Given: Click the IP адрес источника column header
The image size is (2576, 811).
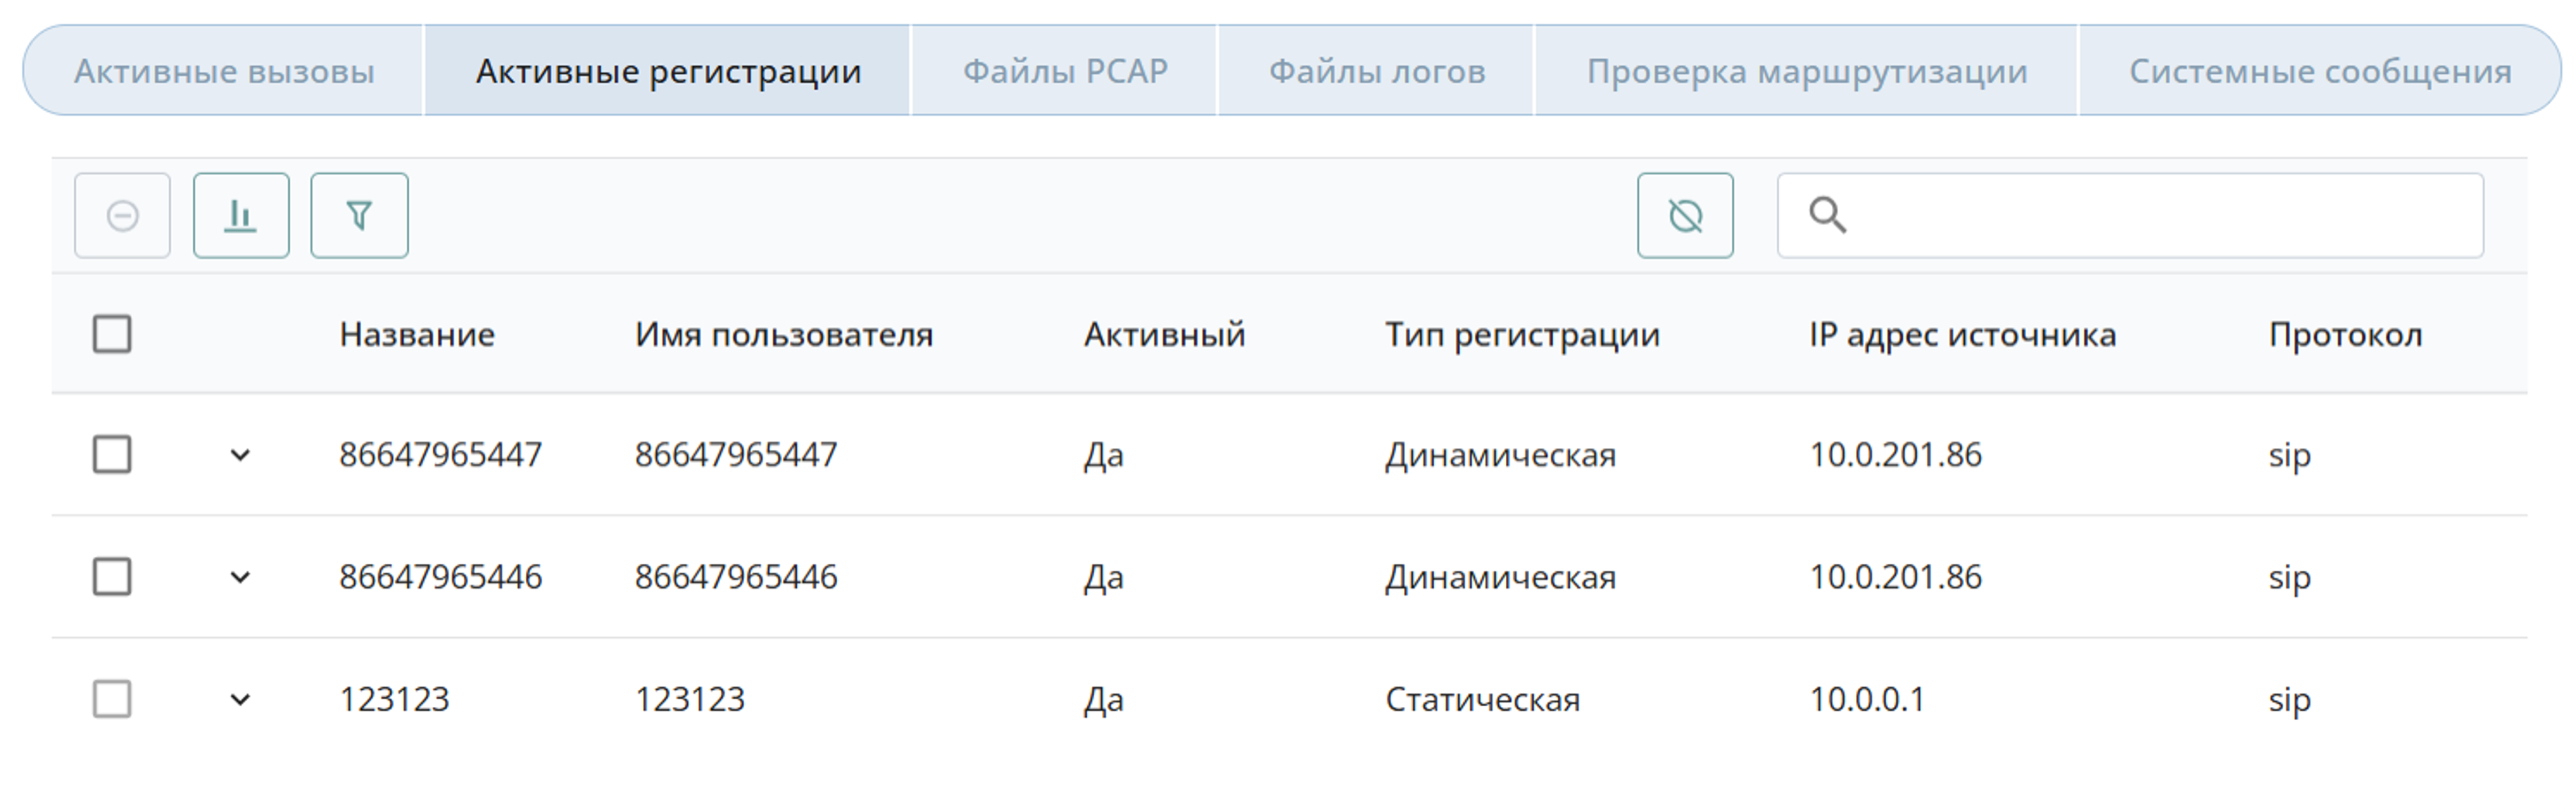Looking at the screenshot, I should (x=1962, y=334).
